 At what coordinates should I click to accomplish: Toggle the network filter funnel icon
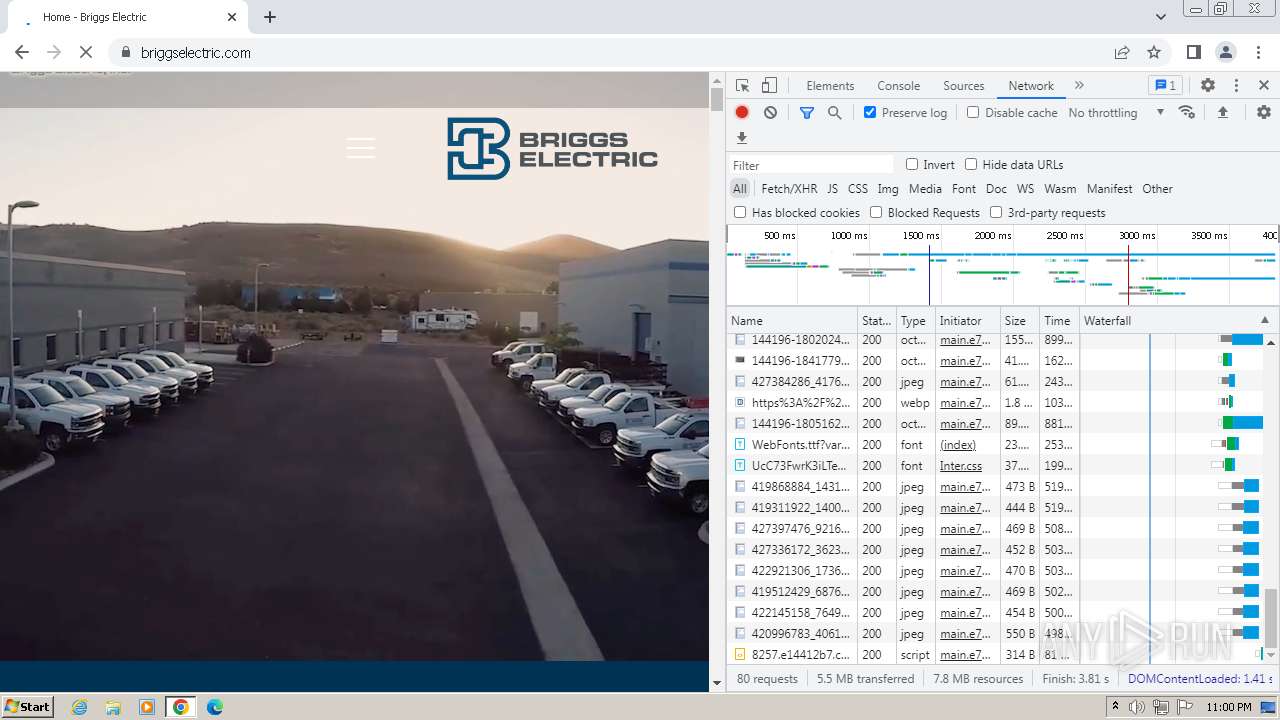pyautogui.click(x=807, y=113)
